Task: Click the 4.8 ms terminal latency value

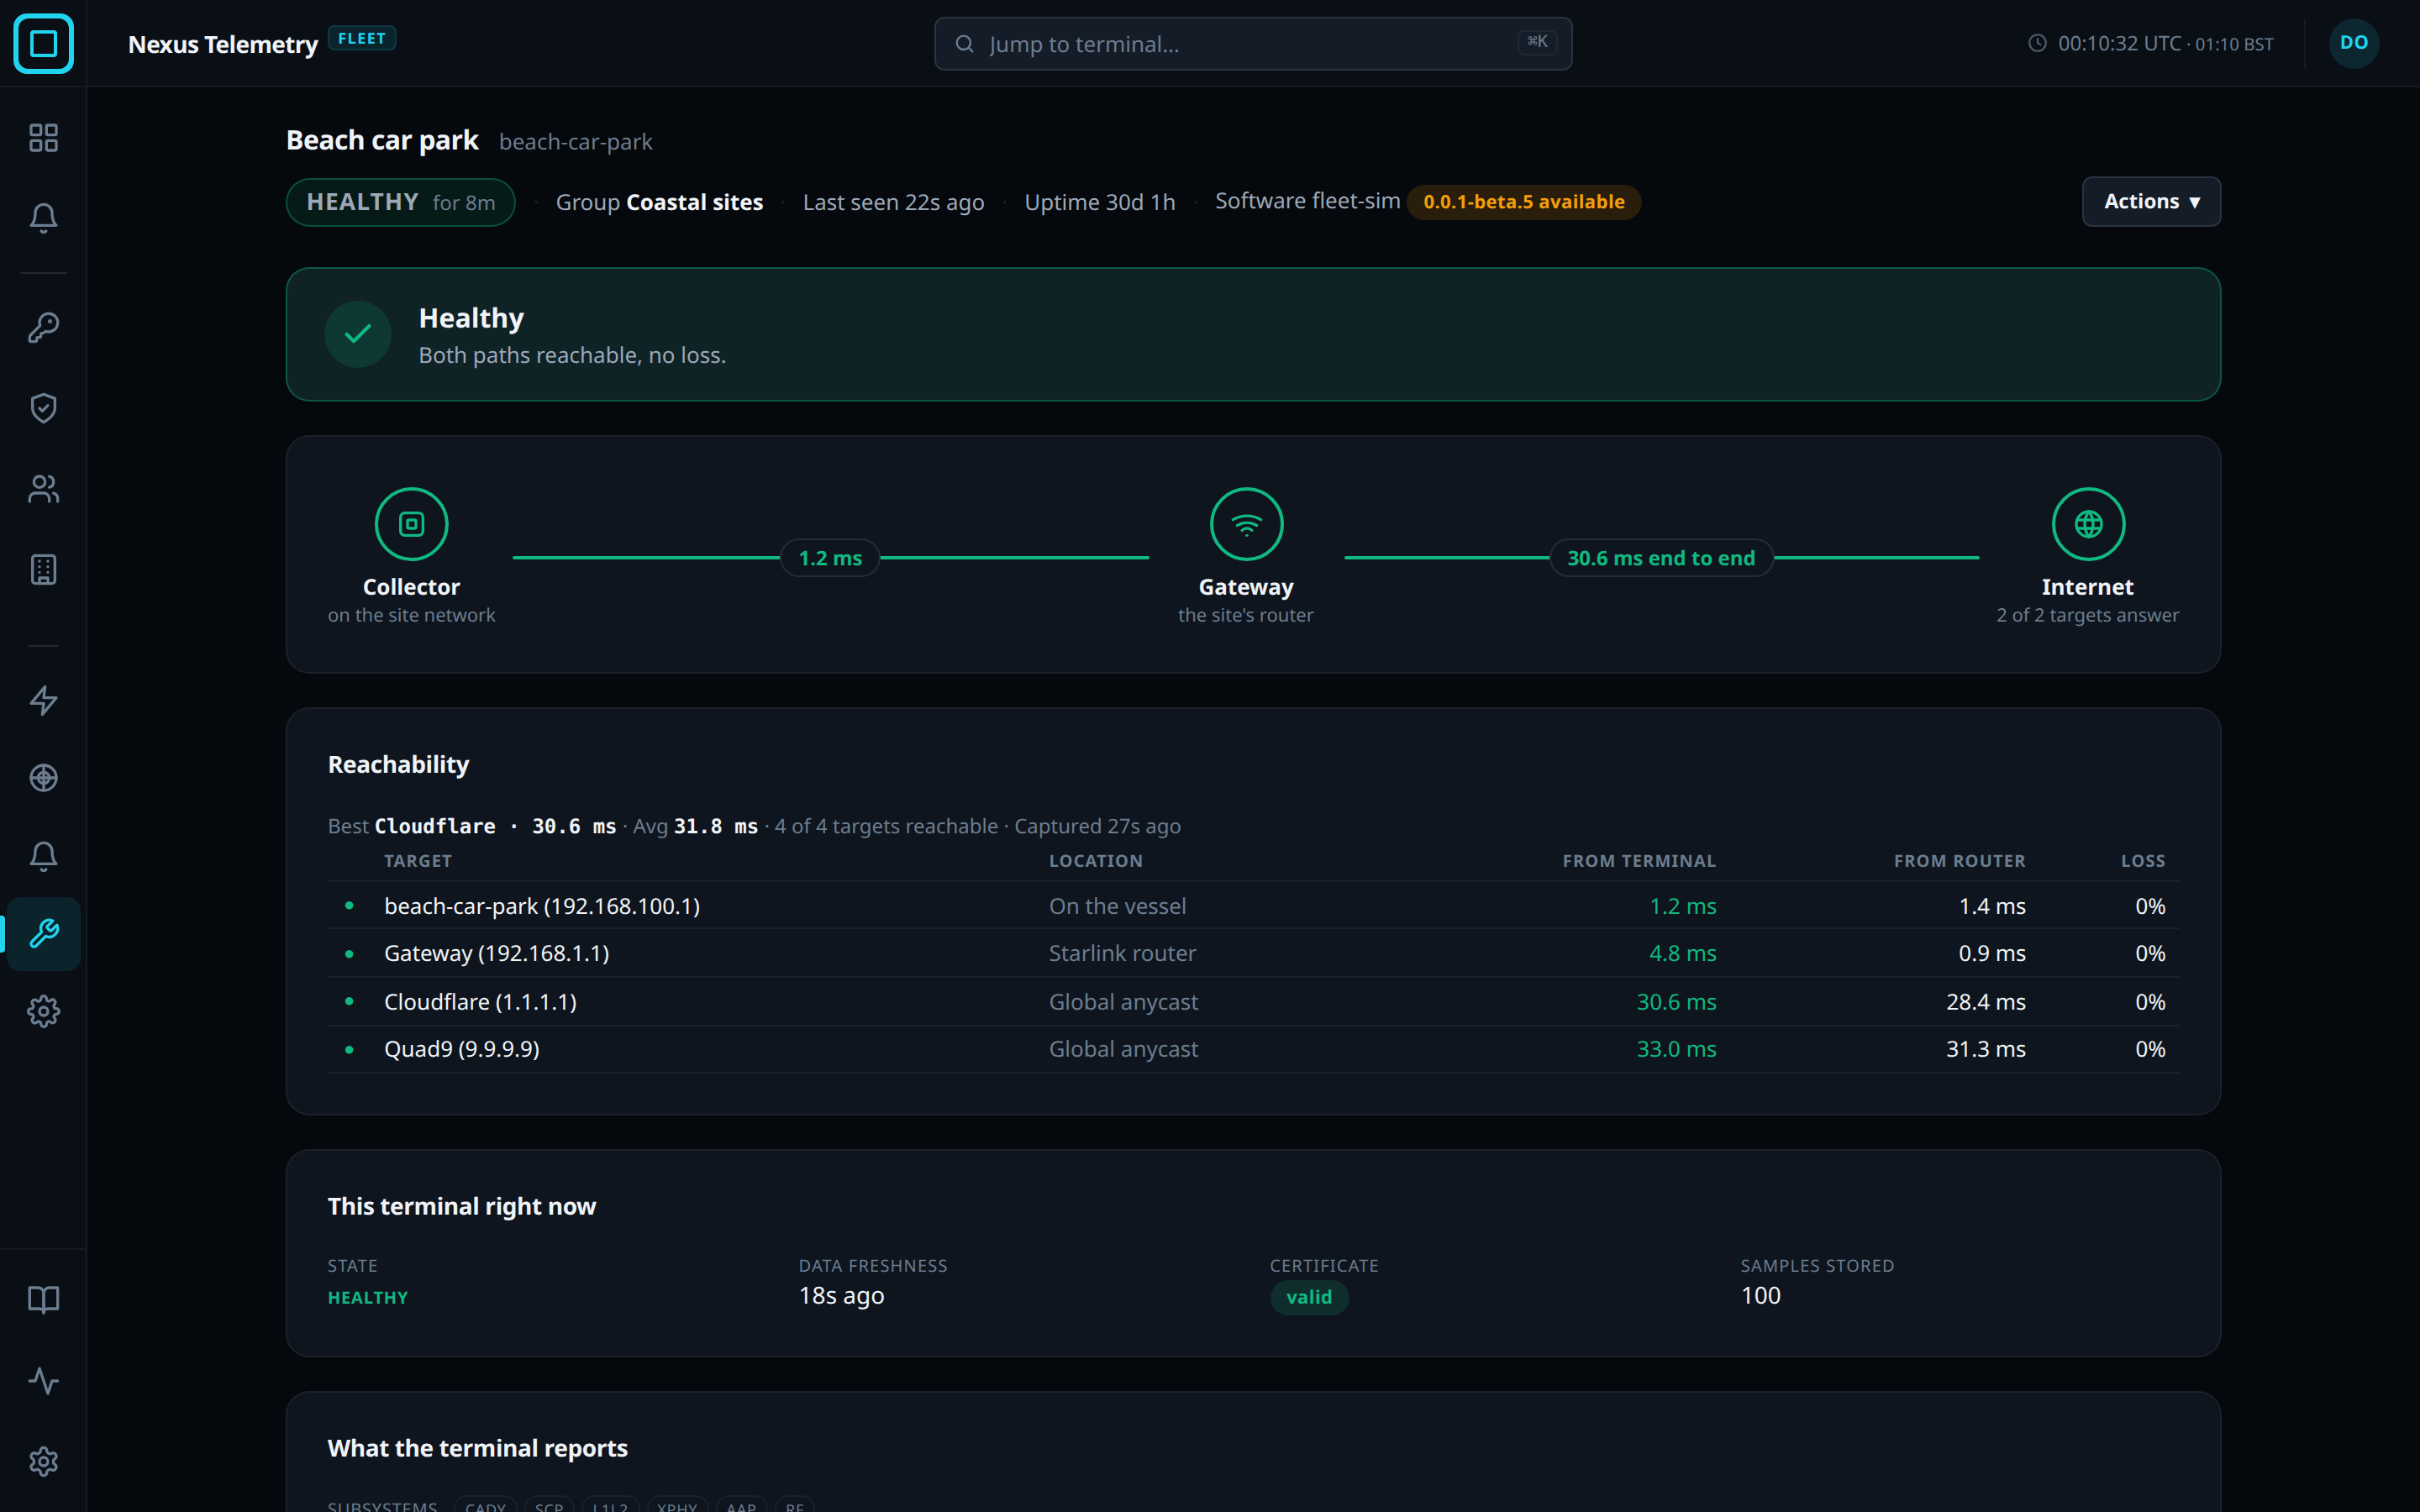Action: 1682,953
